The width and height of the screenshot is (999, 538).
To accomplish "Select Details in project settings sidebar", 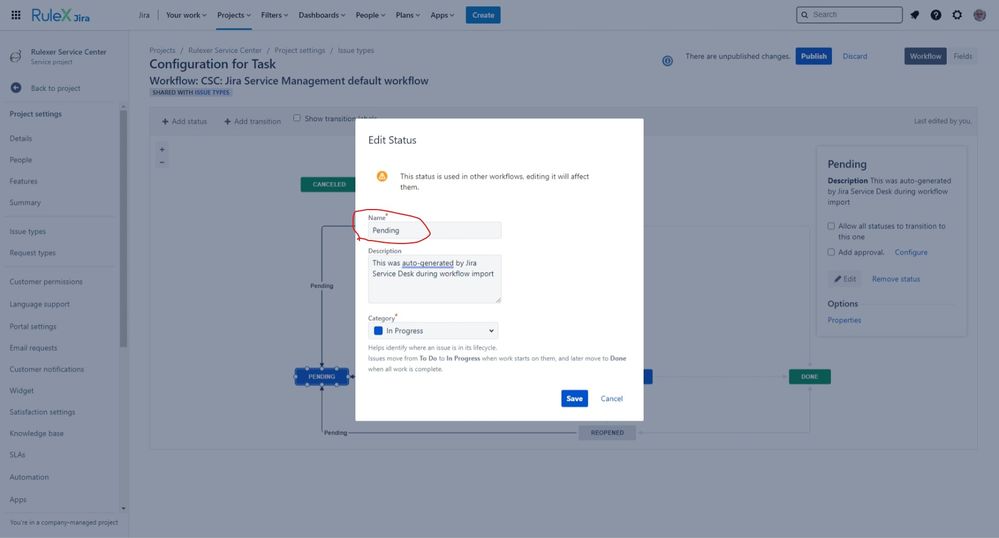I will [x=21, y=138].
